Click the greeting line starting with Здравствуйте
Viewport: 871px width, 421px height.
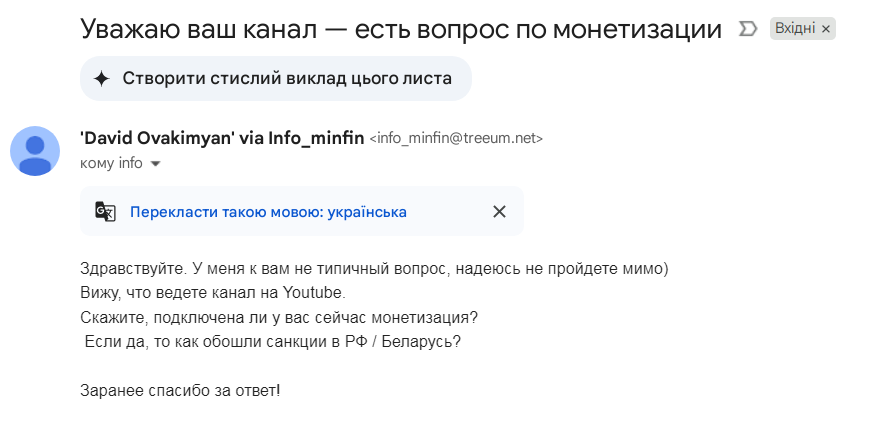[x=375, y=269]
